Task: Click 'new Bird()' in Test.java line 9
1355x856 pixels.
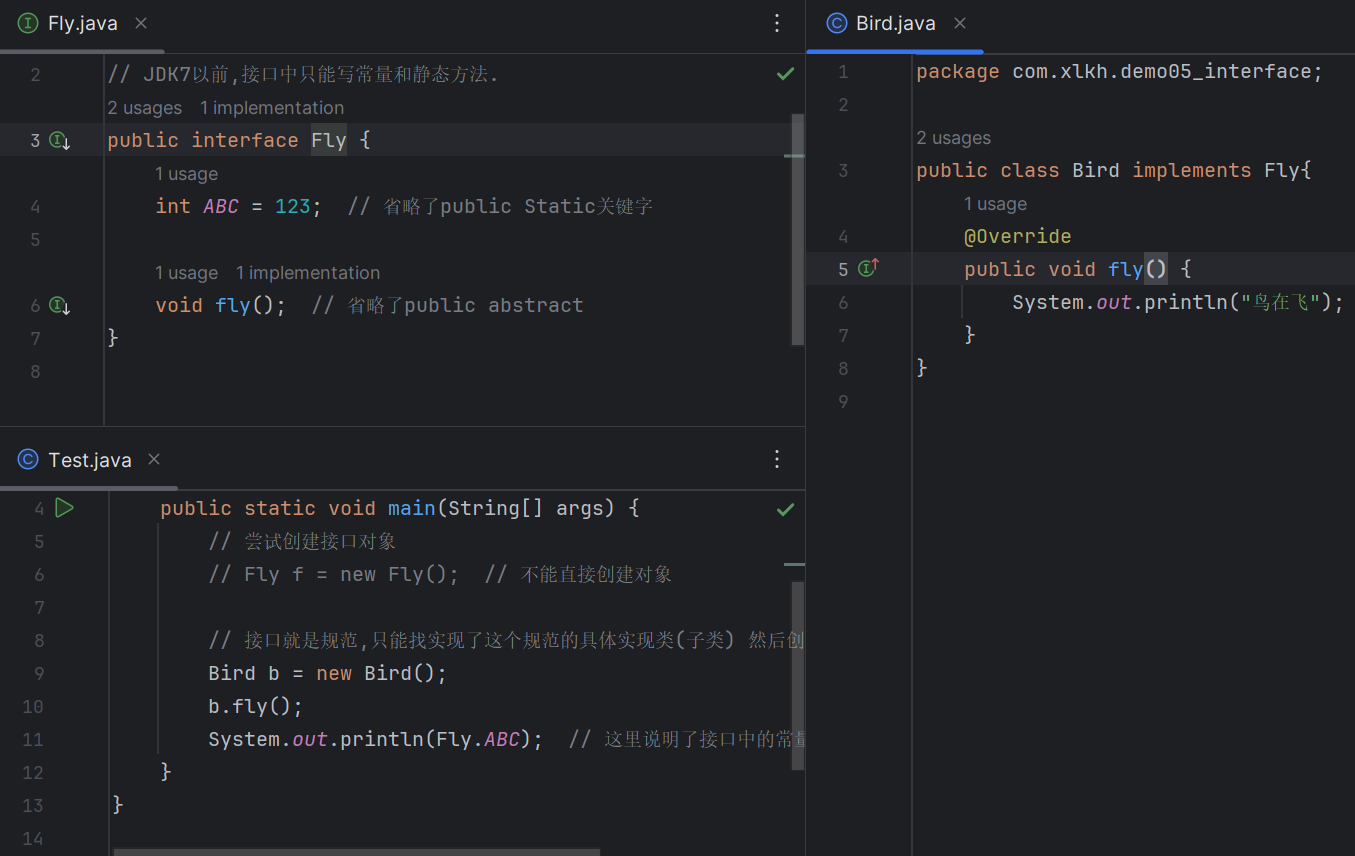Action: coord(376,673)
